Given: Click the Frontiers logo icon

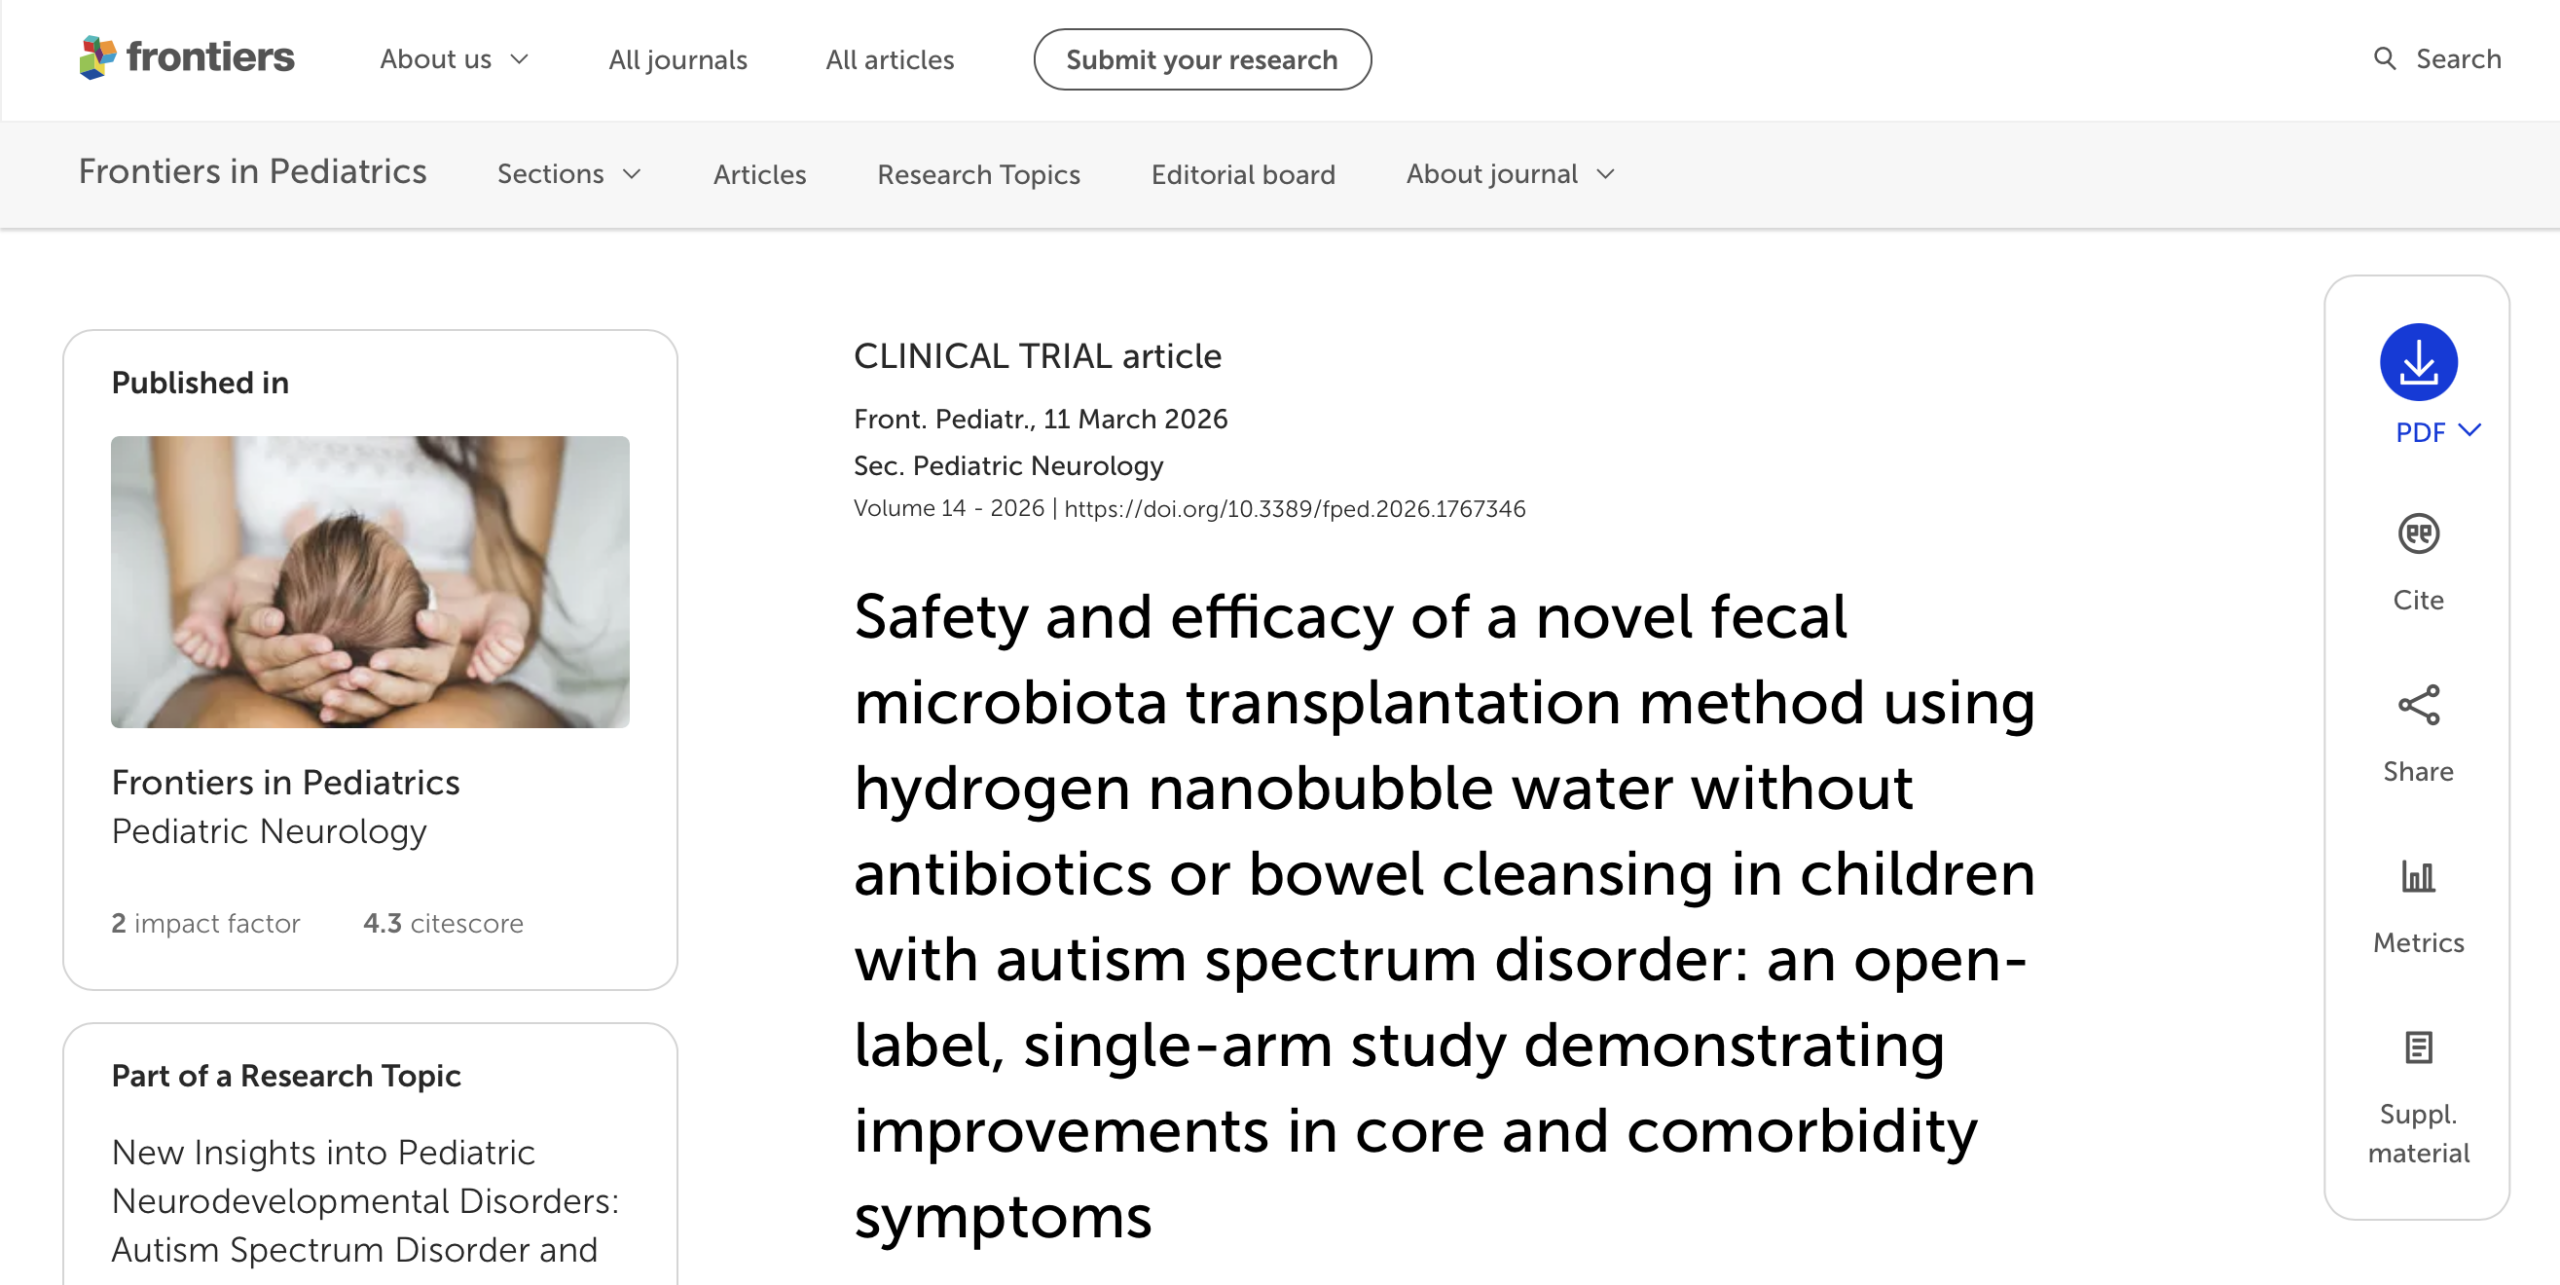Looking at the screenshot, I should [x=98, y=58].
